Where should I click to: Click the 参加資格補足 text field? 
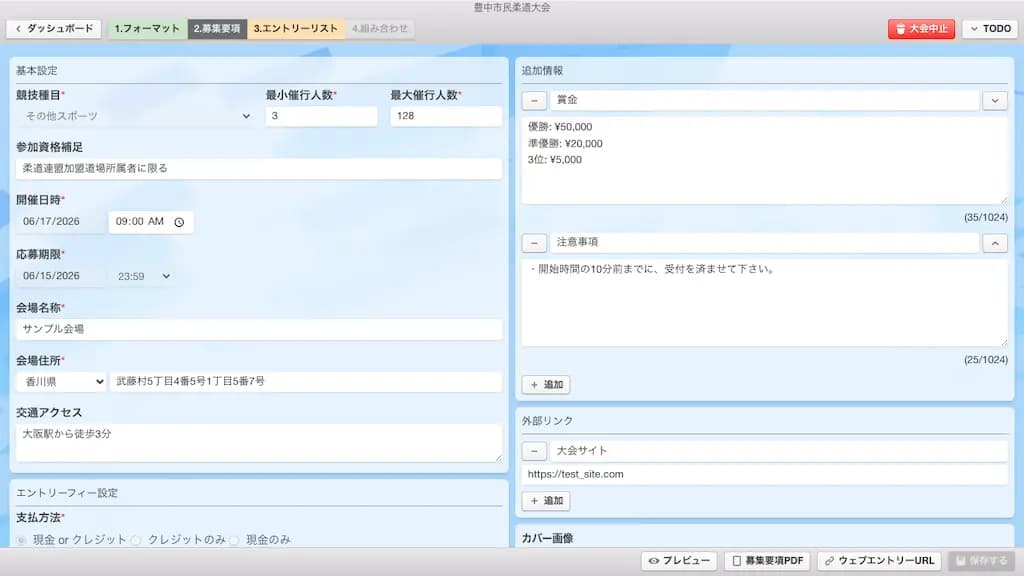point(259,168)
